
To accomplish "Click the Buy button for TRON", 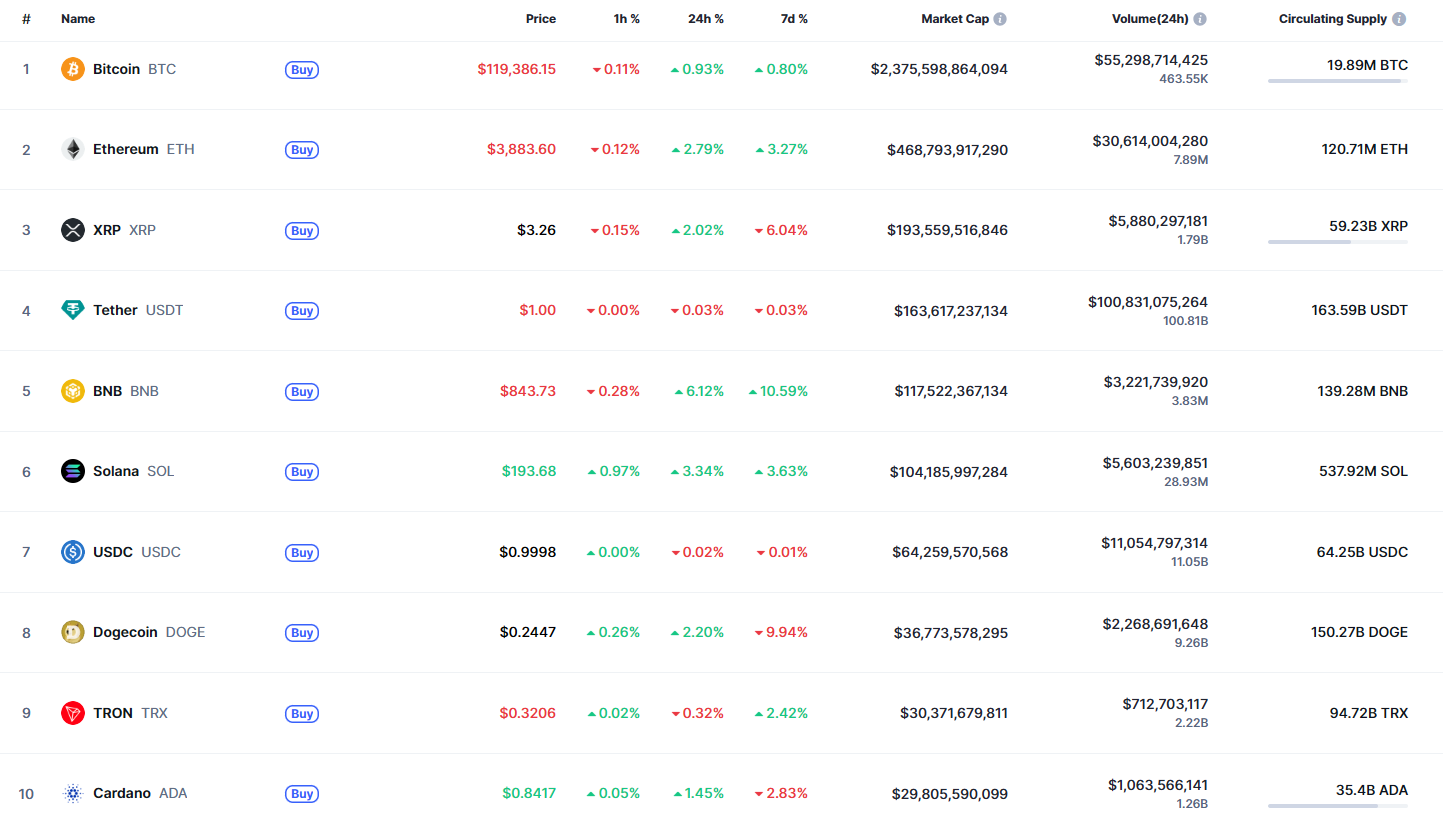I will (302, 714).
